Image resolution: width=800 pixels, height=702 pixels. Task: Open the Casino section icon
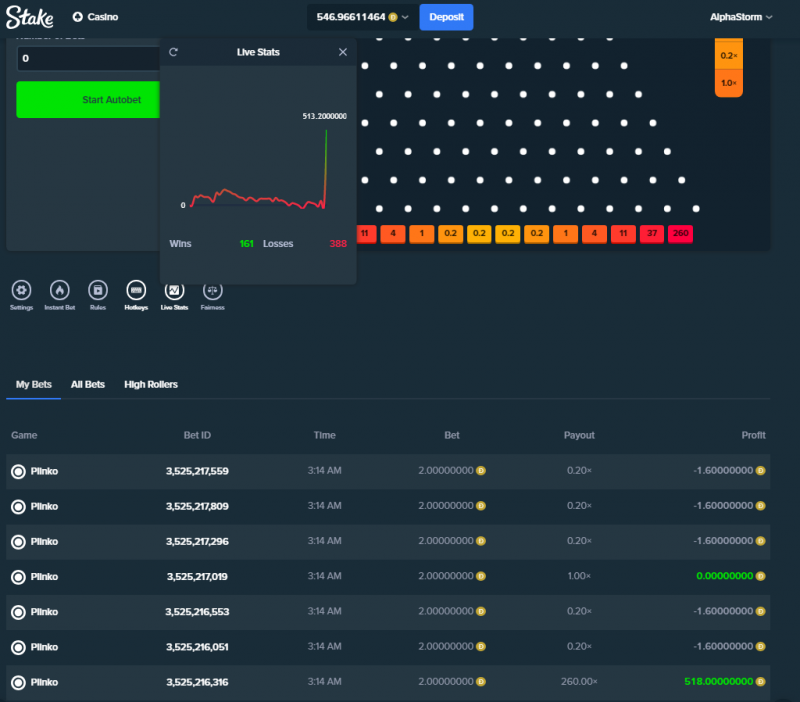coord(78,17)
